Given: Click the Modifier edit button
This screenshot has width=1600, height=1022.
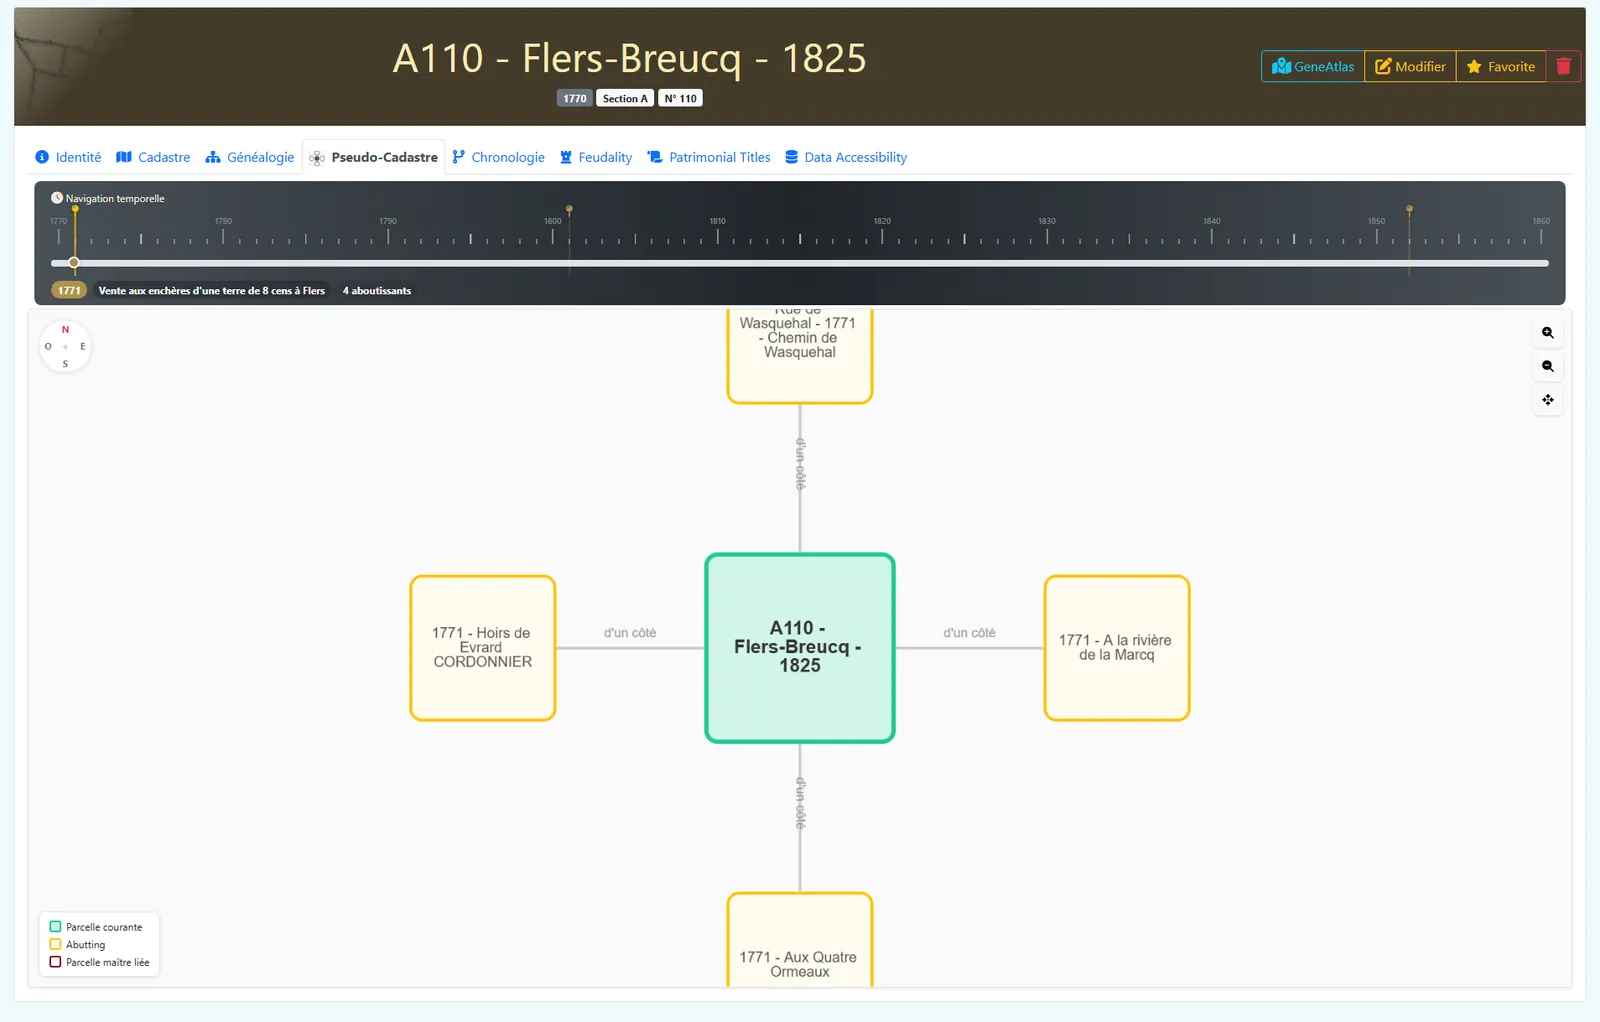Looking at the screenshot, I should click(x=1410, y=67).
